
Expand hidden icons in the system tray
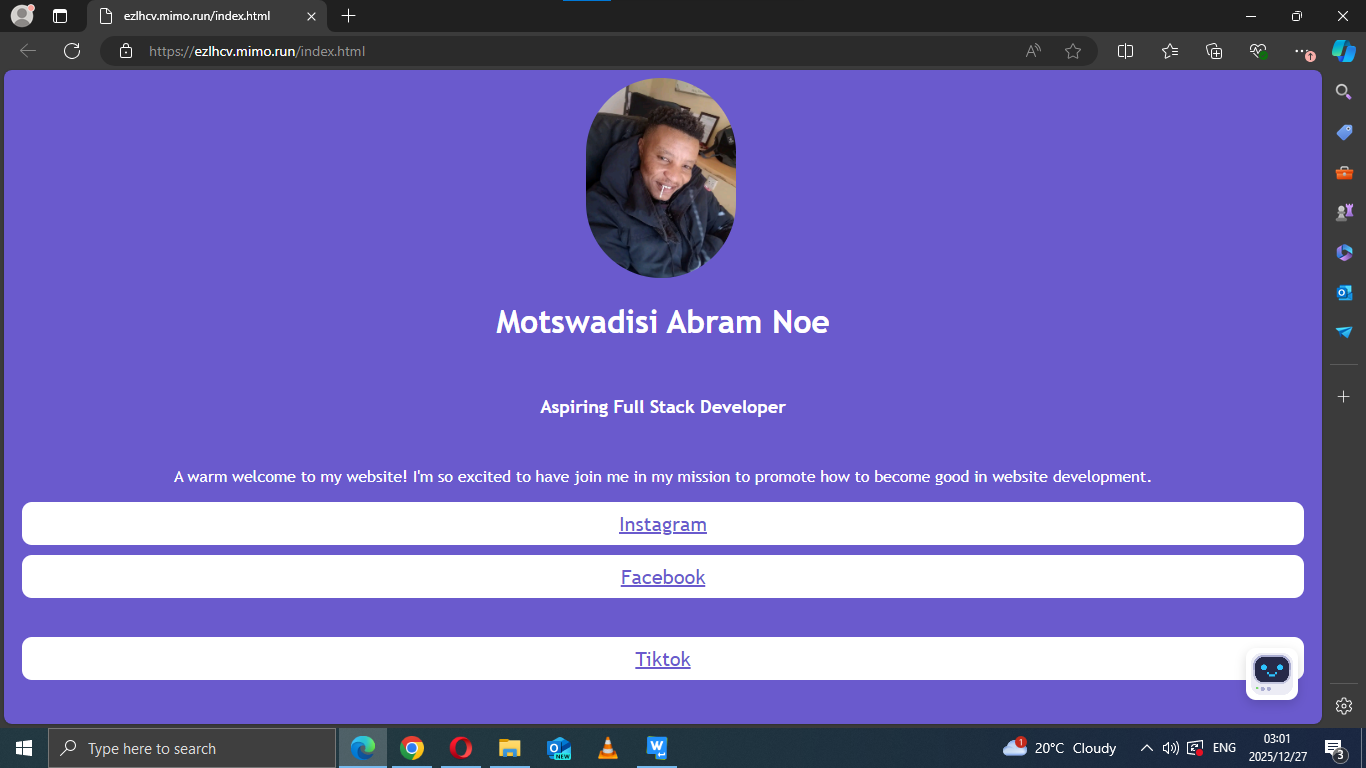(1147, 747)
